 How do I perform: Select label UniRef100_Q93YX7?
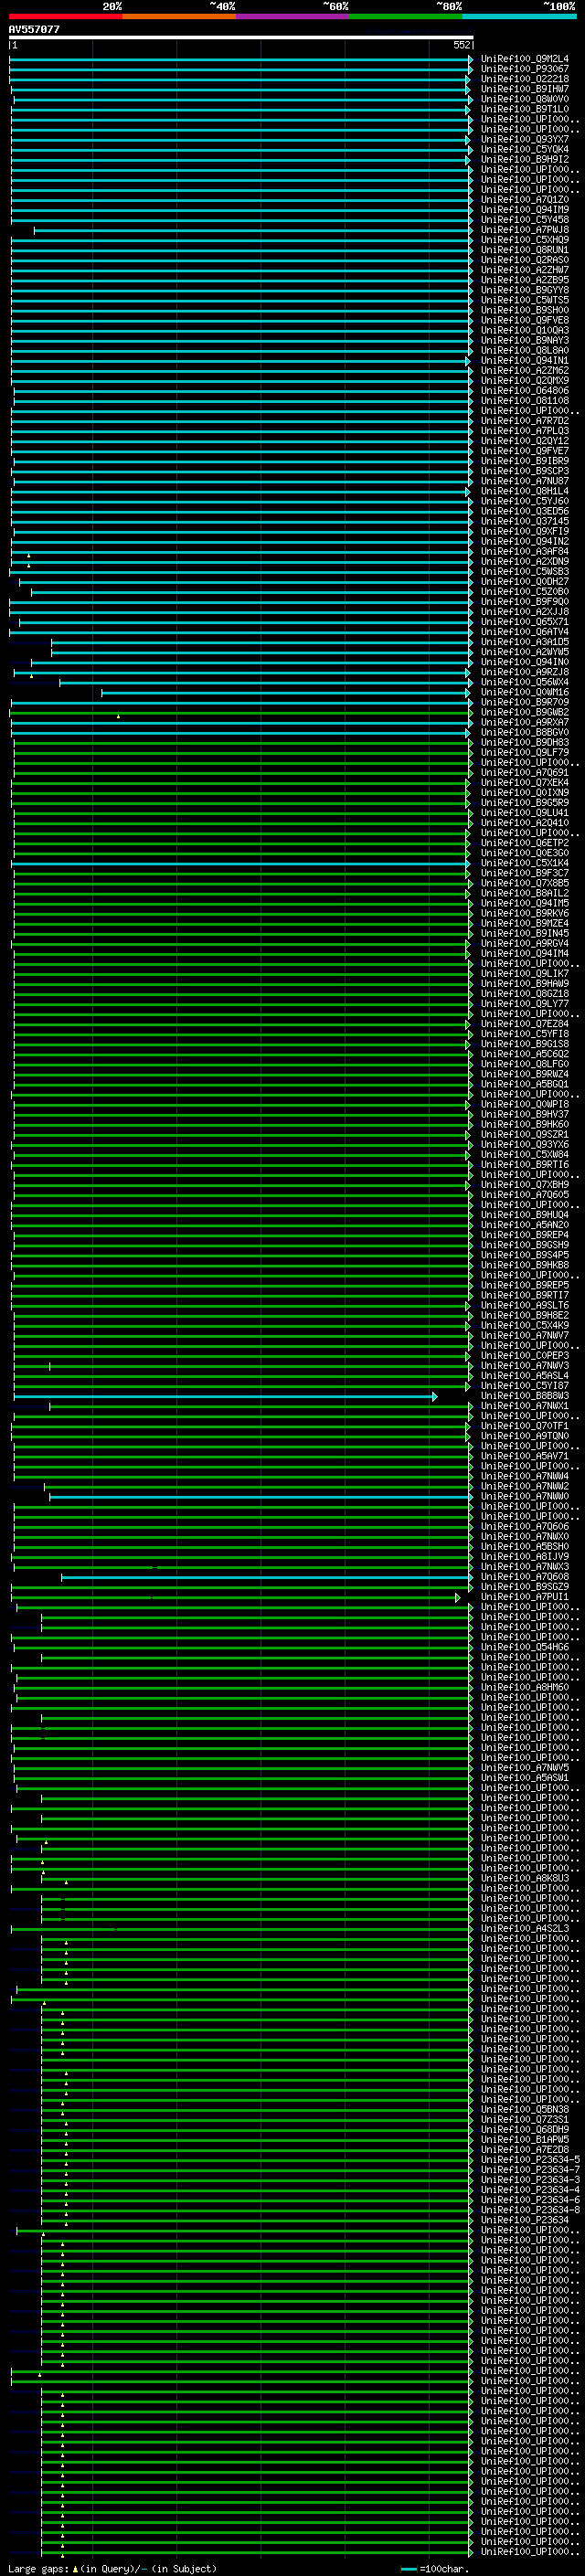[524, 139]
